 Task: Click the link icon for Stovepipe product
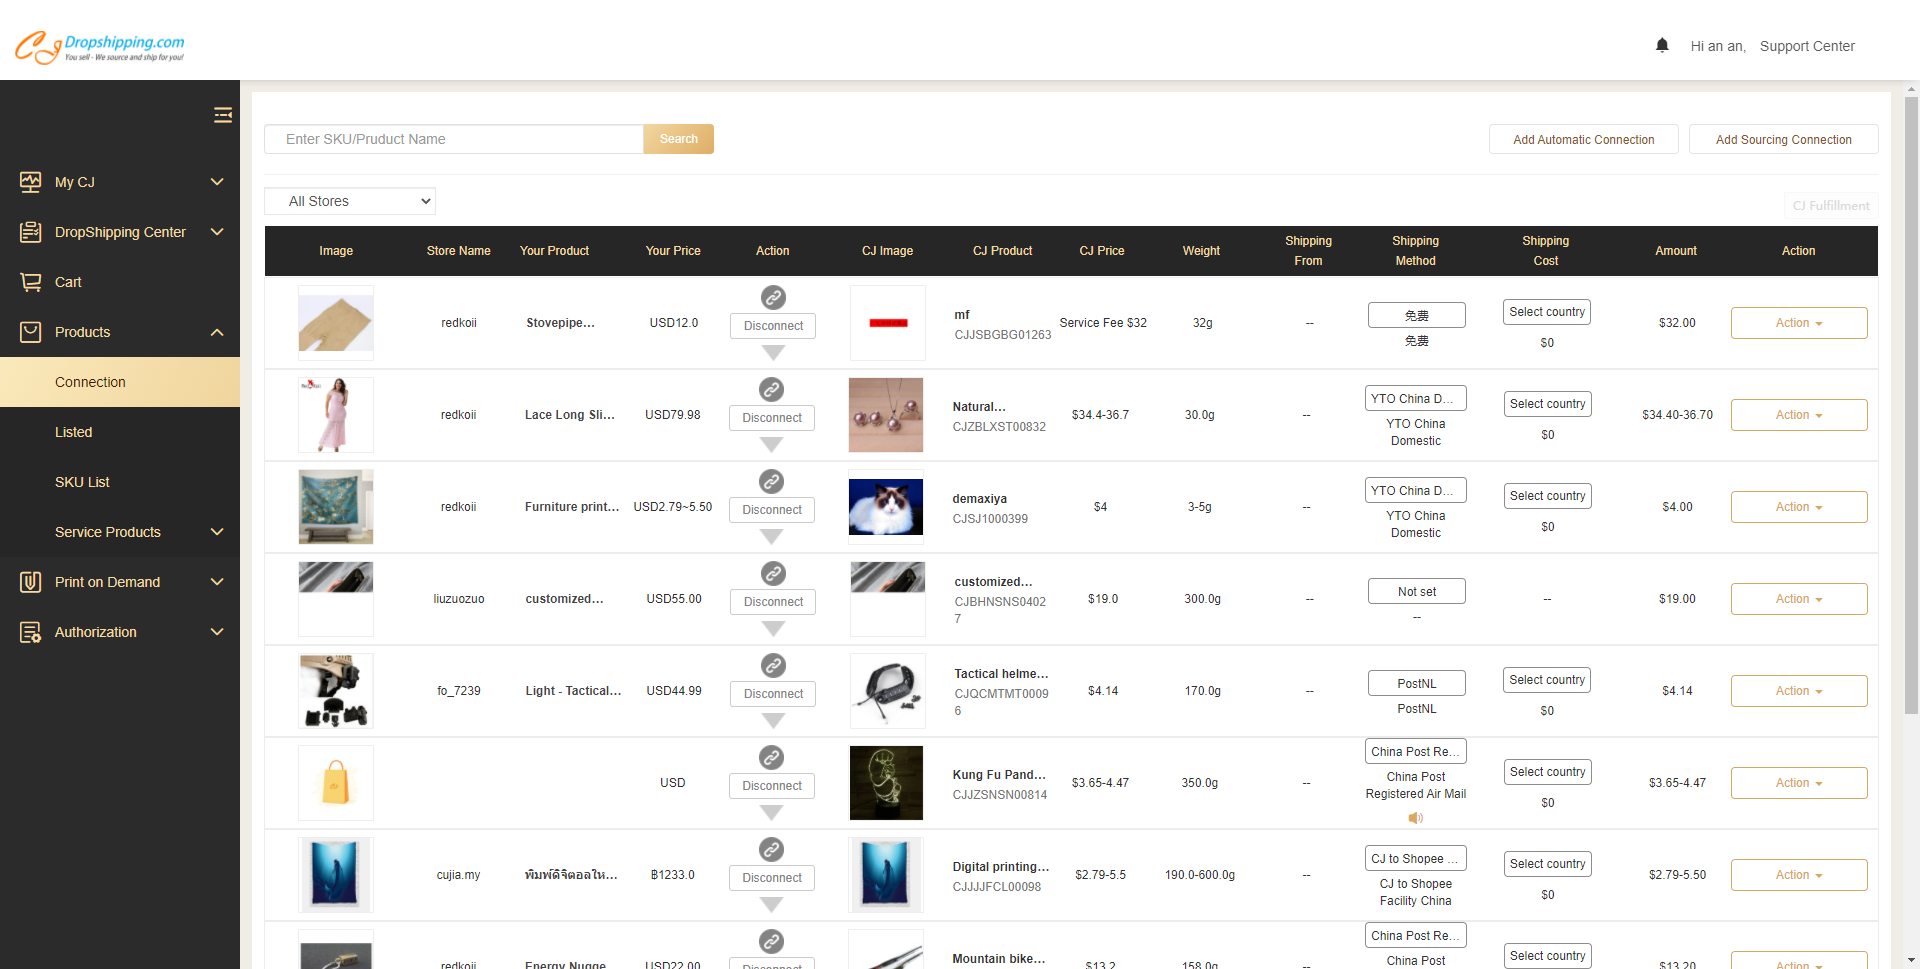[x=773, y=297]
